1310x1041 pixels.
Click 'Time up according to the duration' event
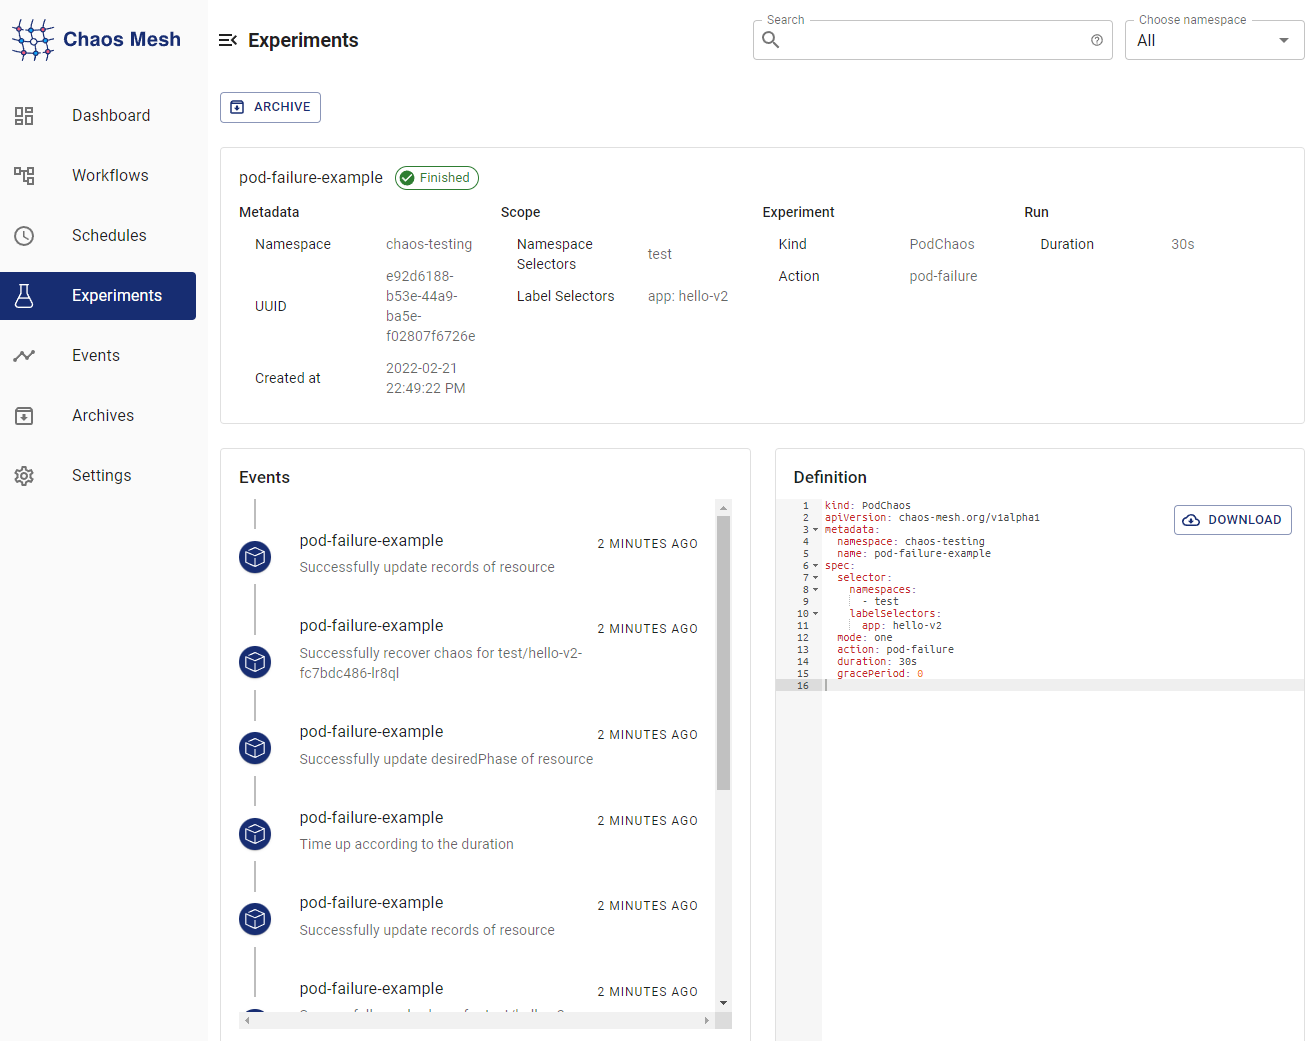click(407, 844)
